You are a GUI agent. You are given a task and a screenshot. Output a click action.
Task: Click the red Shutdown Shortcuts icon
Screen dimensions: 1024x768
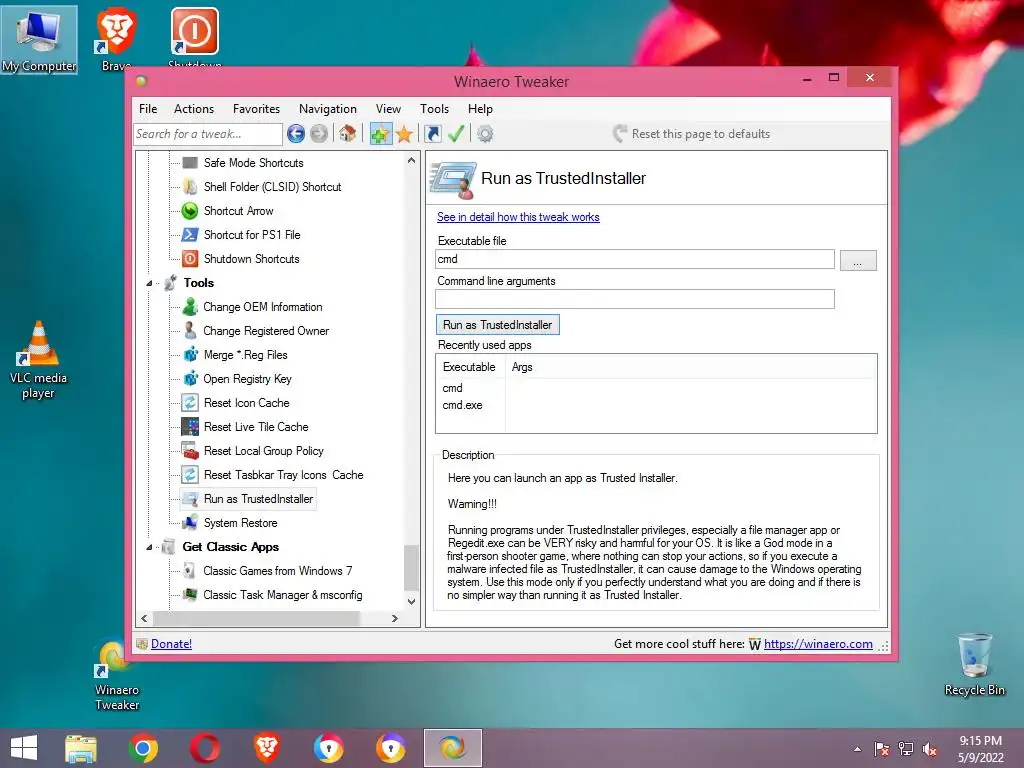click(190, 259)
